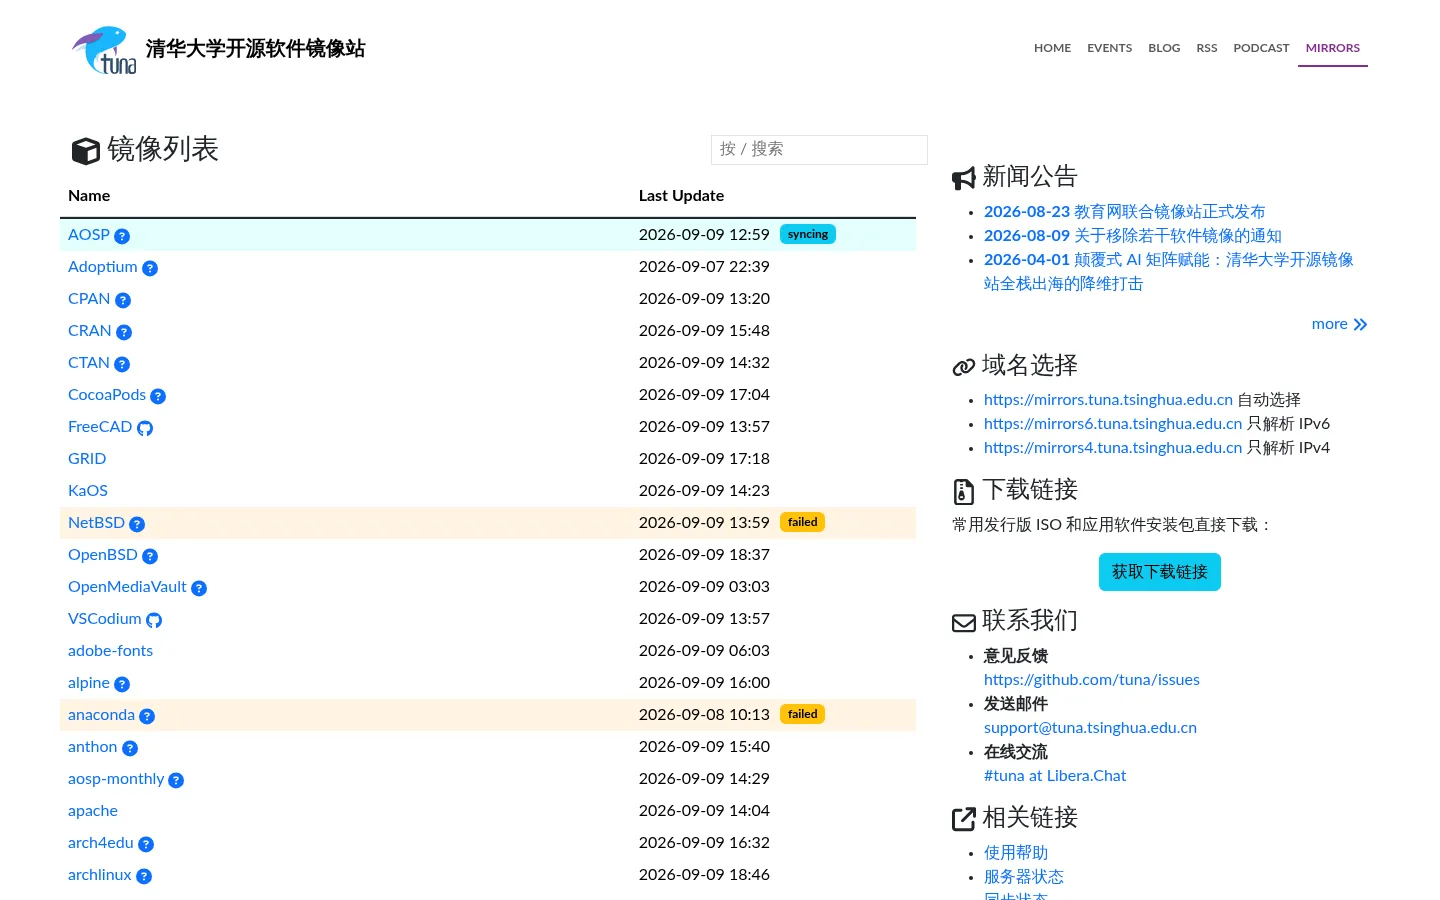Viewport: 1440px width, 900px height.
Task: Click the 获取下载链接 button
Action: tap(1160, 572)
